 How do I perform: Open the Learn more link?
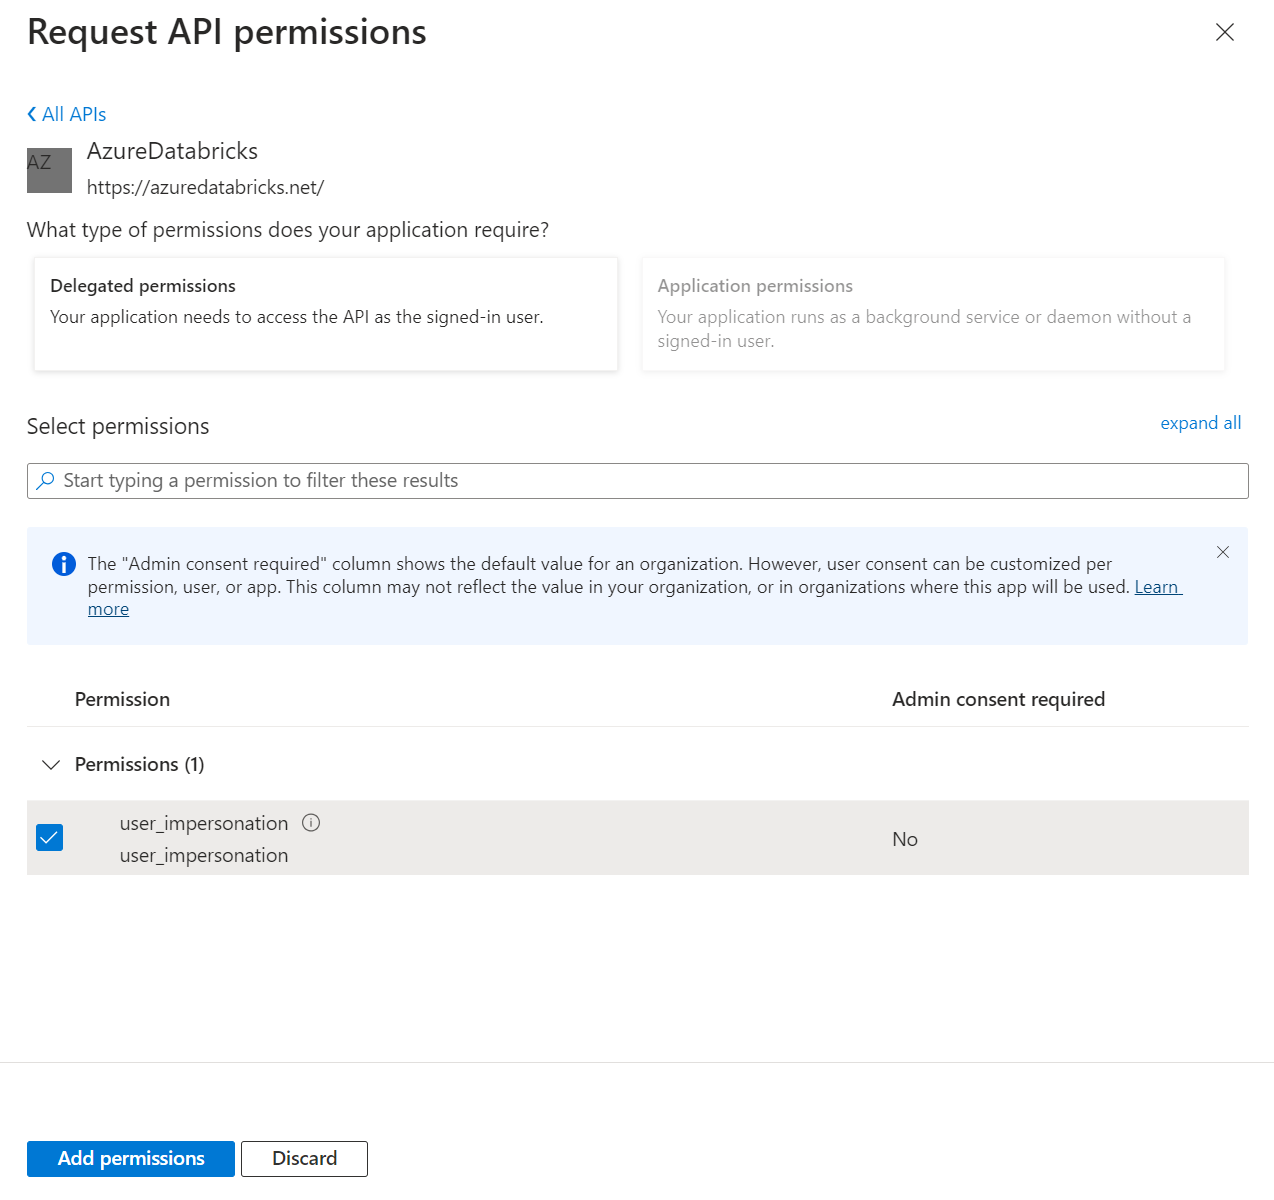(x=1158, y=587)
